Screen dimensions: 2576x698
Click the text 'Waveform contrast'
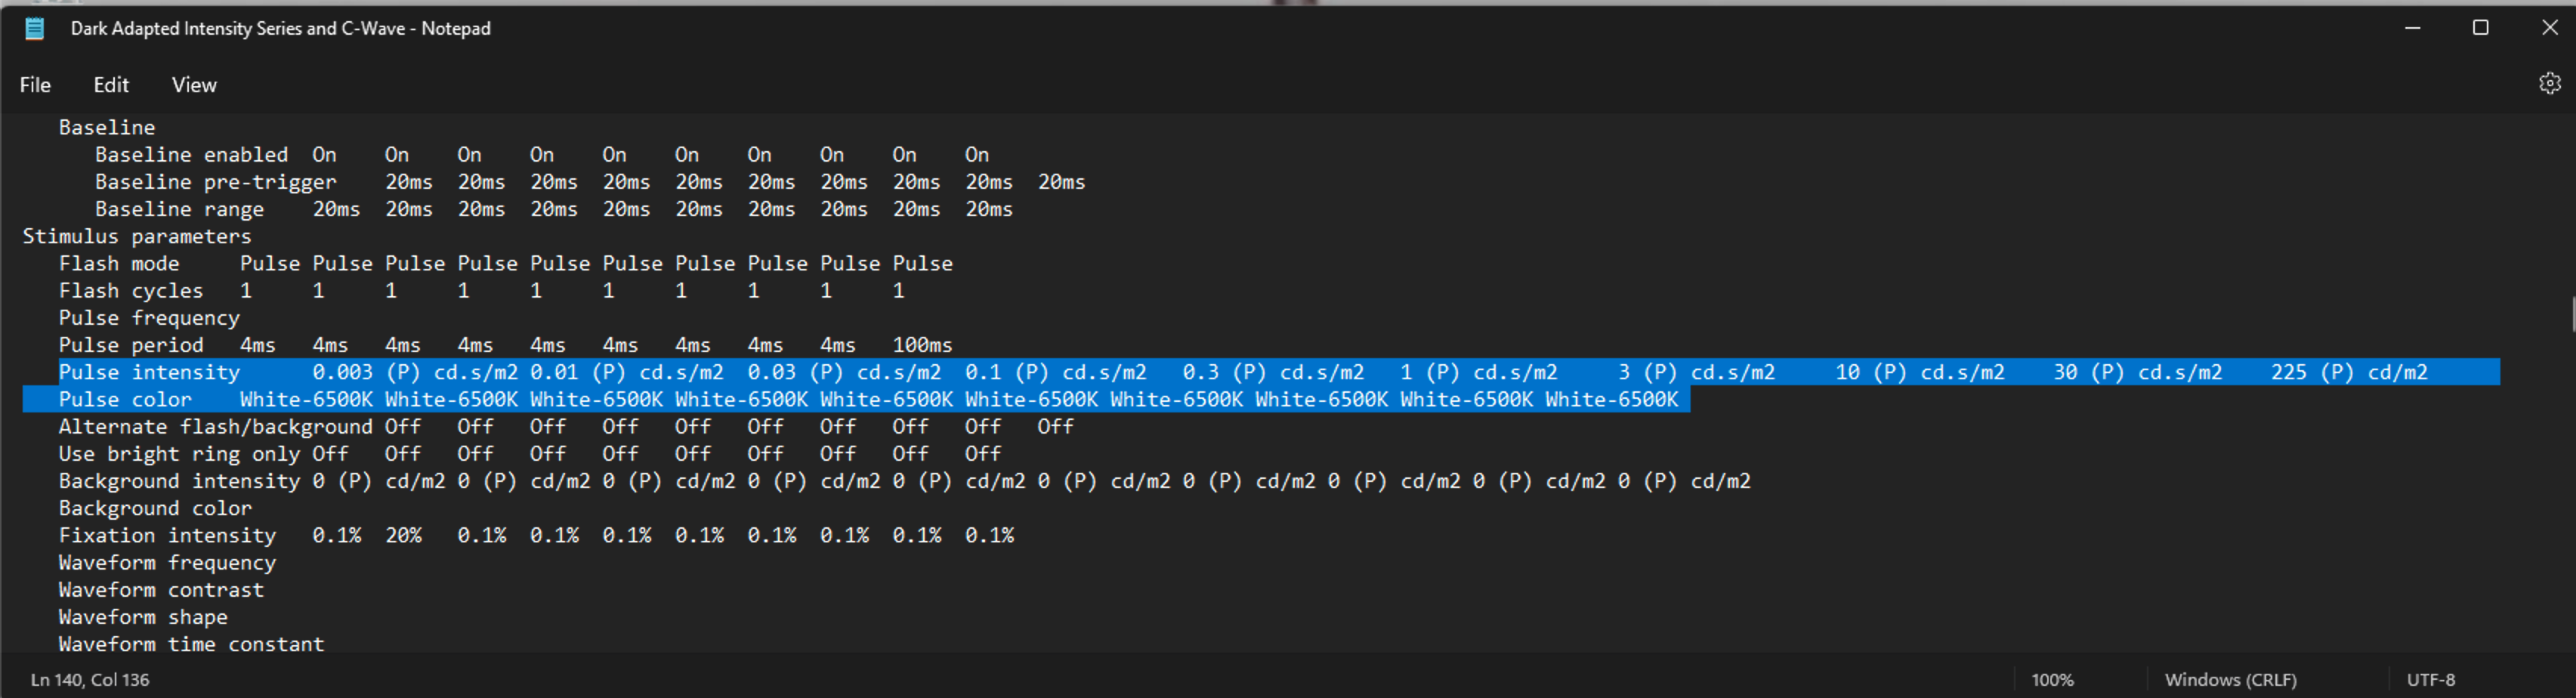coord(161,590)
